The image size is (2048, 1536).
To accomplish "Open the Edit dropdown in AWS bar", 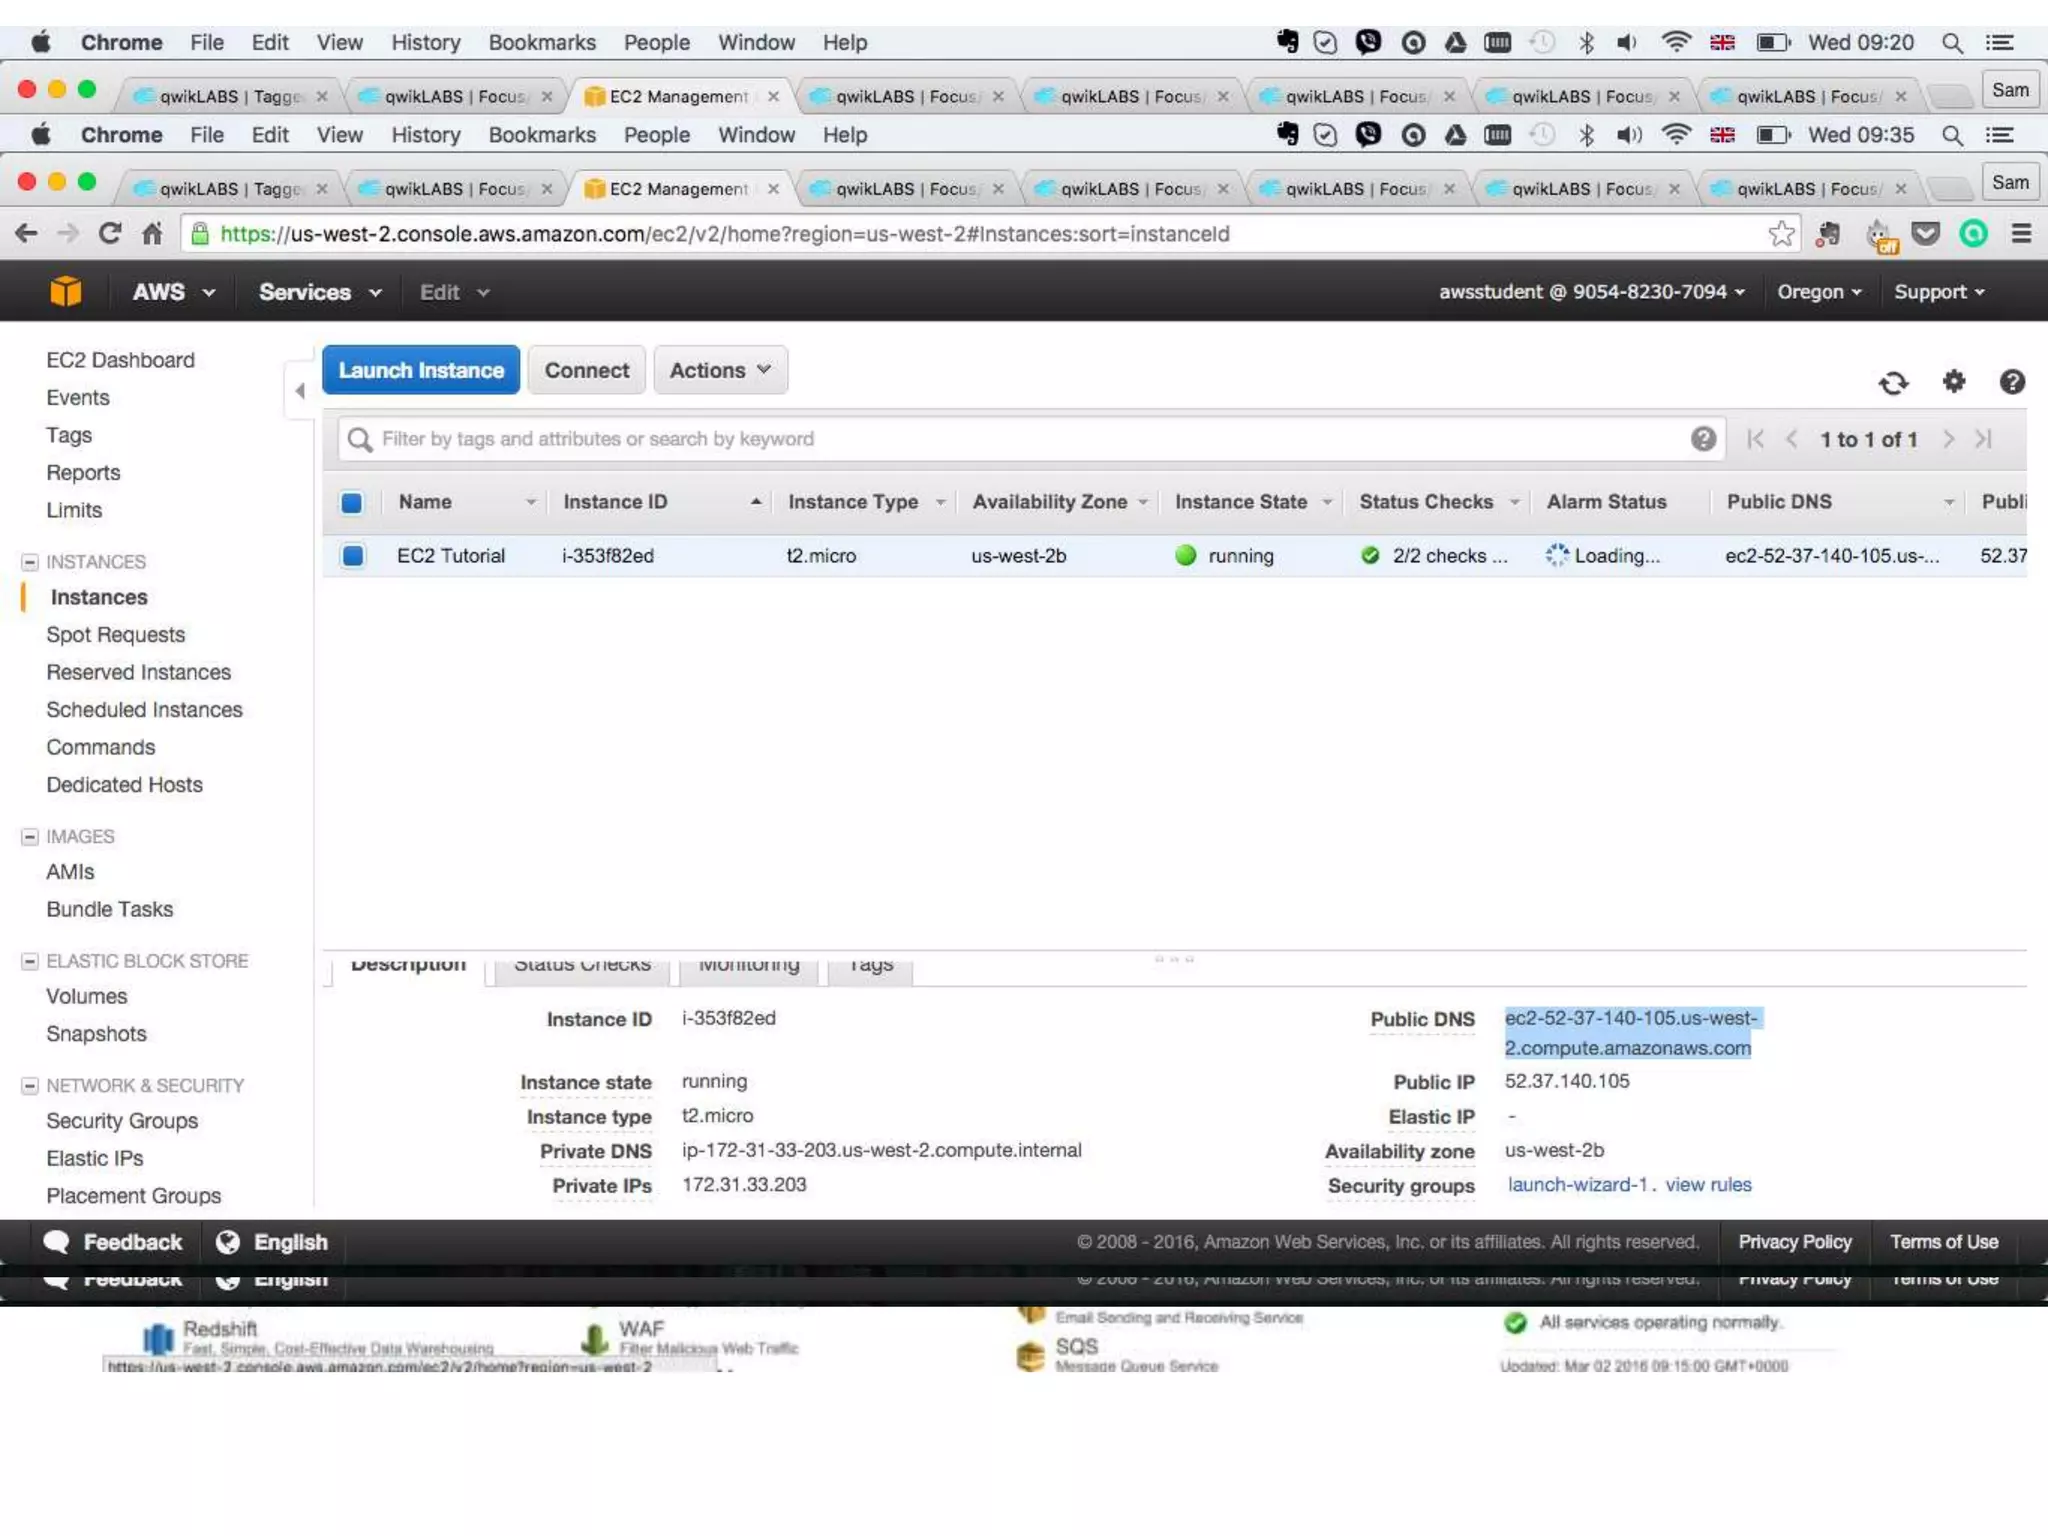I will (x=454, y=292).
